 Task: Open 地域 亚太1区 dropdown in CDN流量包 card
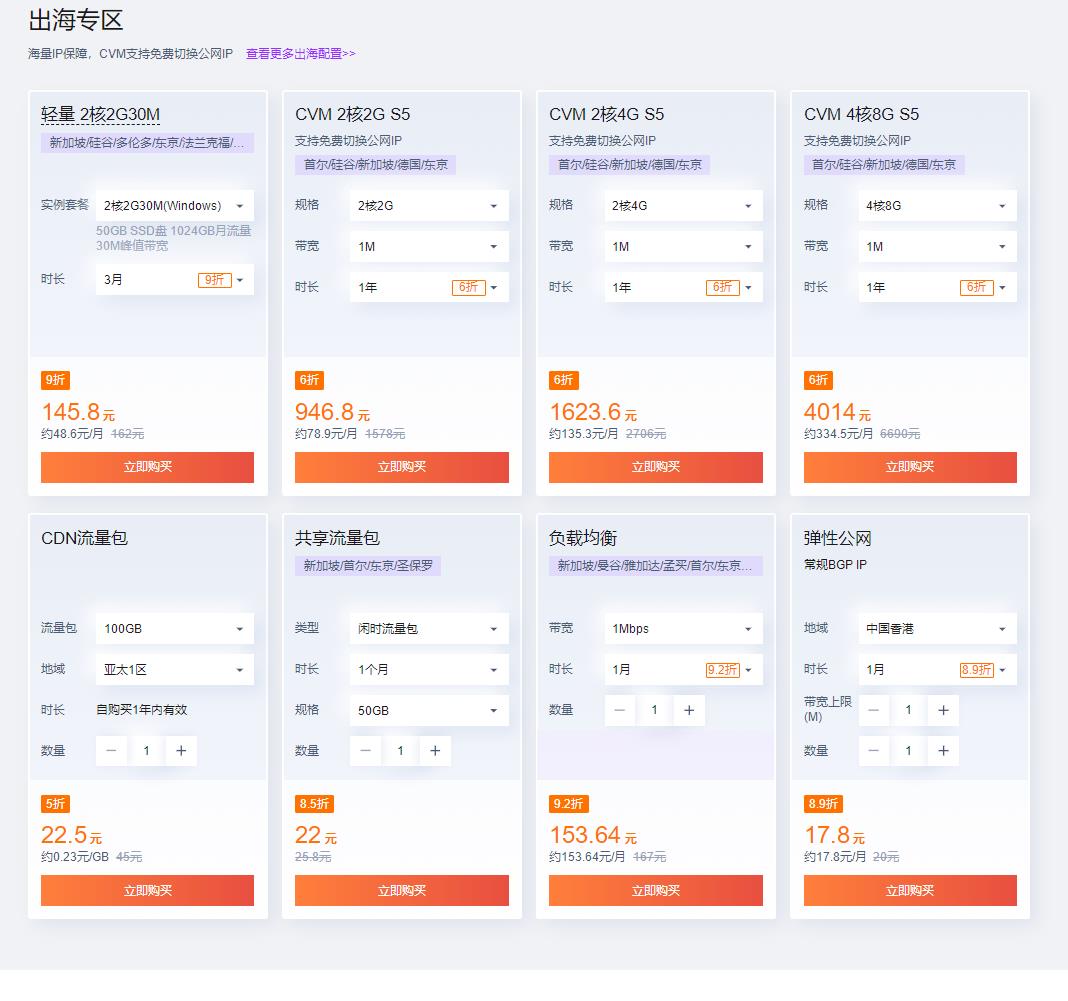pyautogui.click(x=174, y=669)
